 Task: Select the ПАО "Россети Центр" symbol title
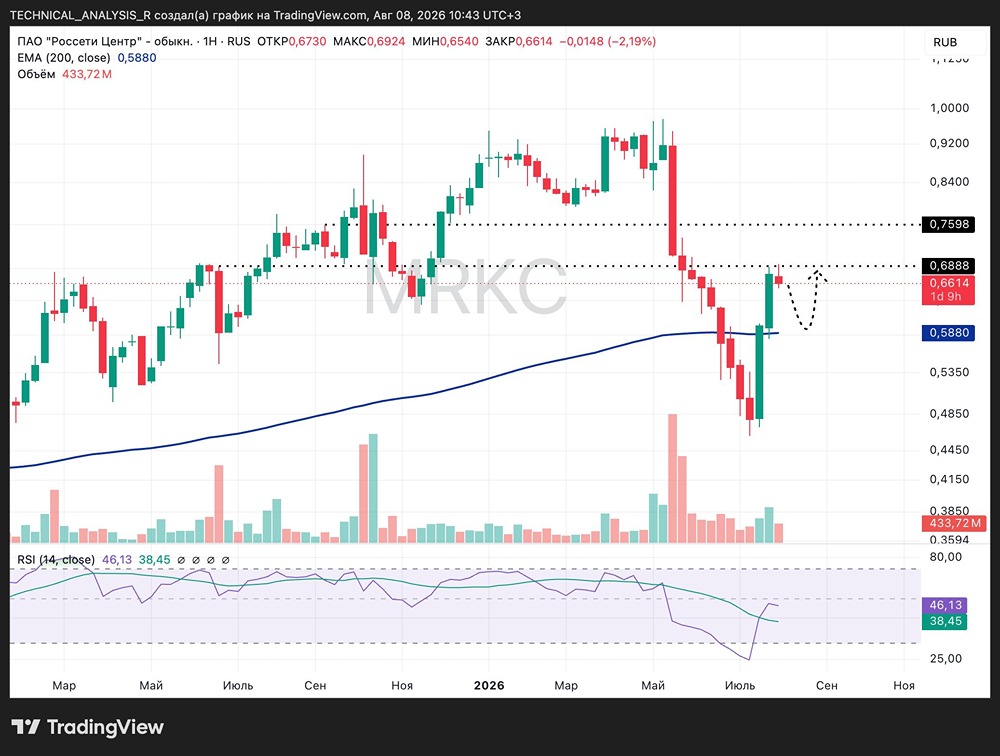coord(105,41)
